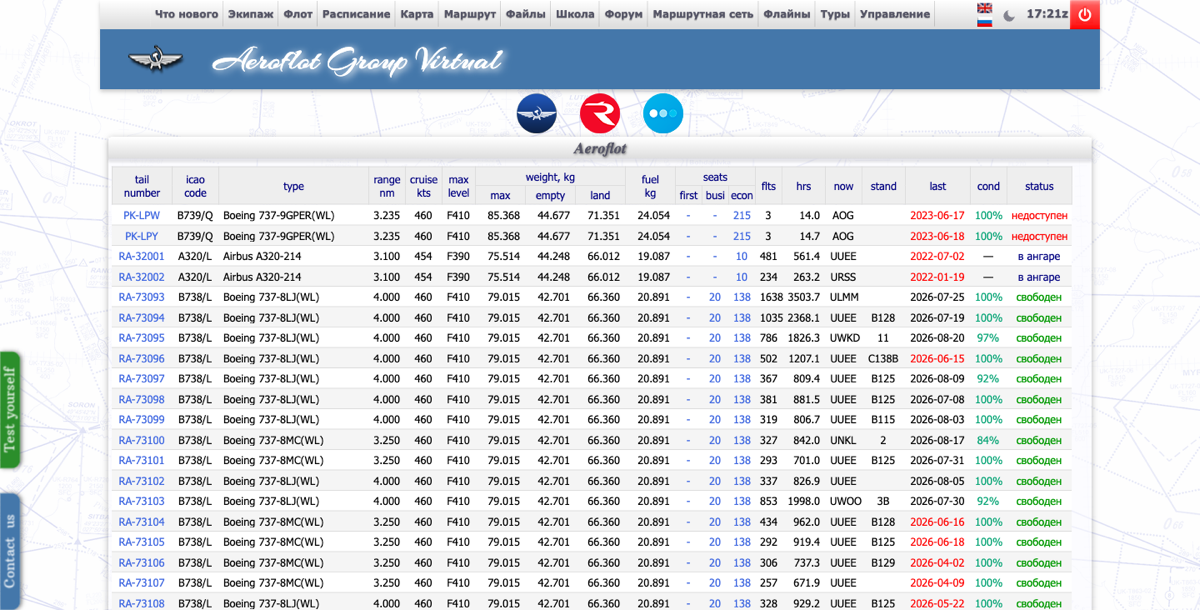Click the 'stand' column header
The height and width of the screenshot is (610, 1200).
point(883,186)
